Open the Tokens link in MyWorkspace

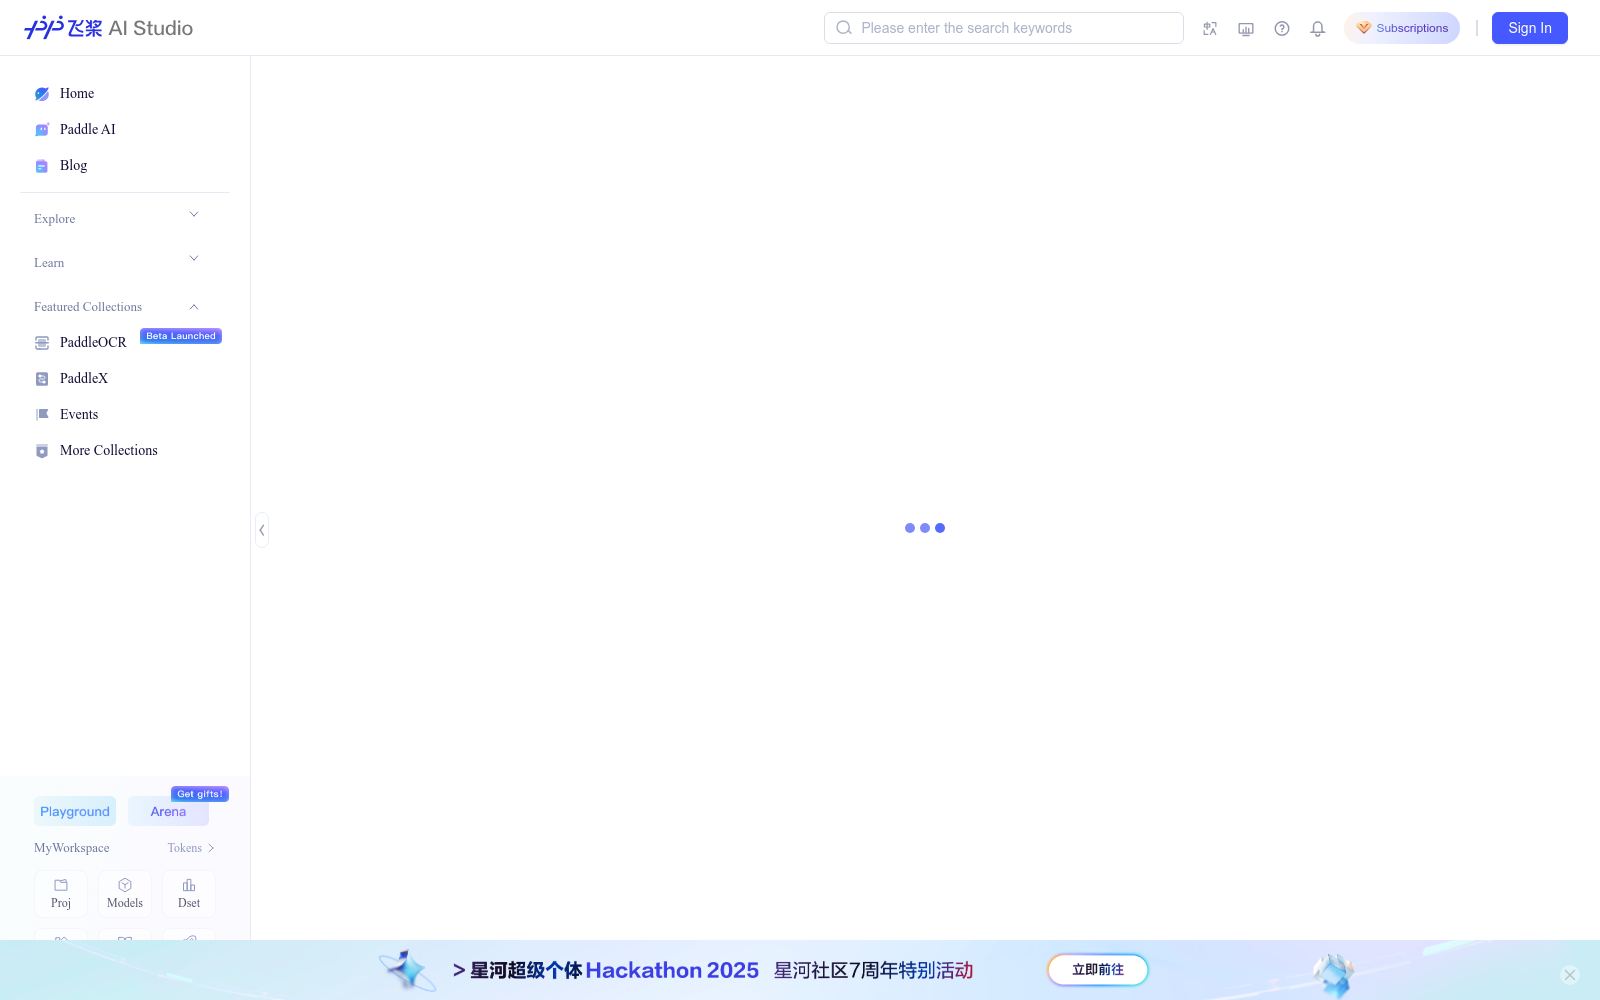tap(191, 848)
